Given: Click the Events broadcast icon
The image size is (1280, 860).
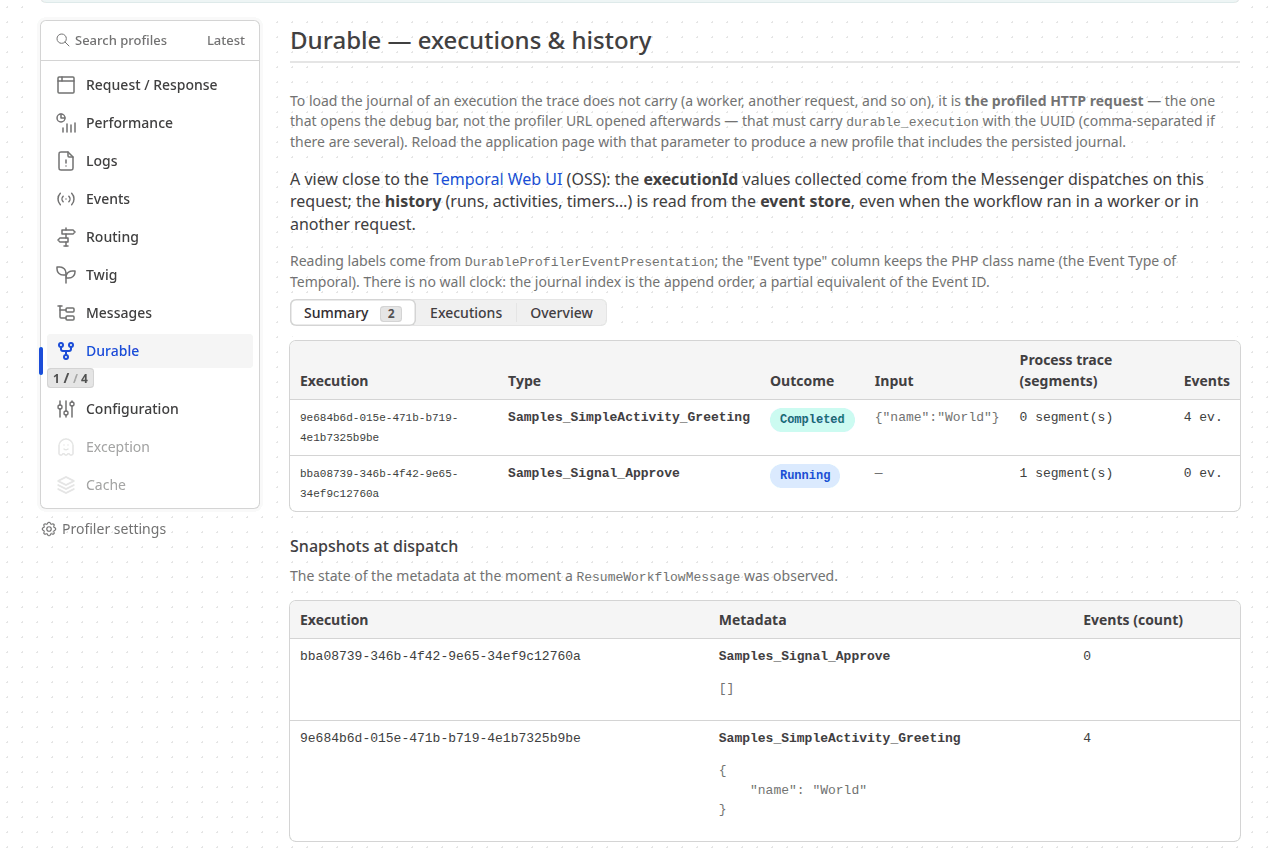Looking at the screenshot, I should coord(66,199).
